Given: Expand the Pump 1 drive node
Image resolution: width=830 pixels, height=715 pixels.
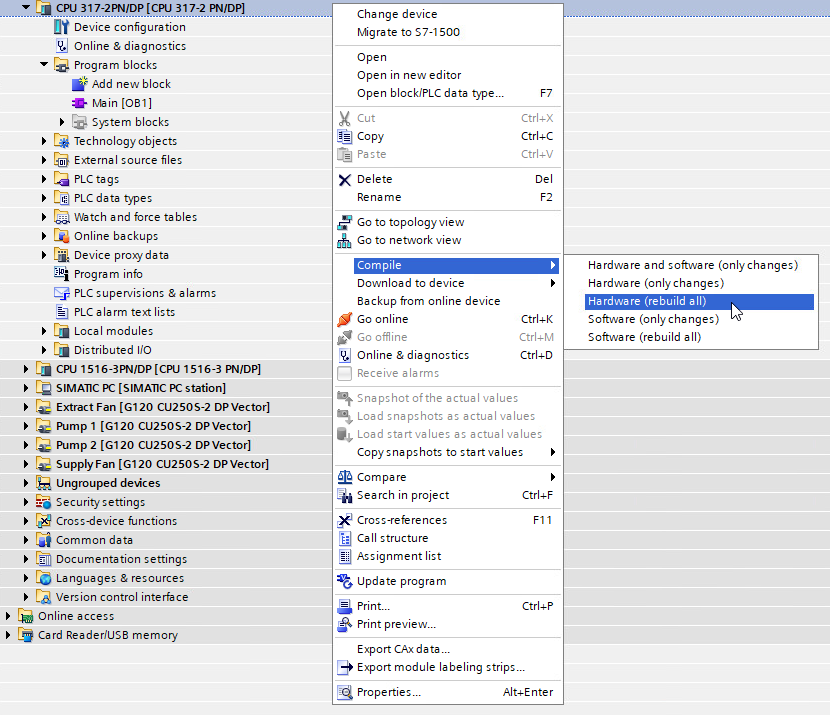Looking at the screenshot, I should 26,426.
